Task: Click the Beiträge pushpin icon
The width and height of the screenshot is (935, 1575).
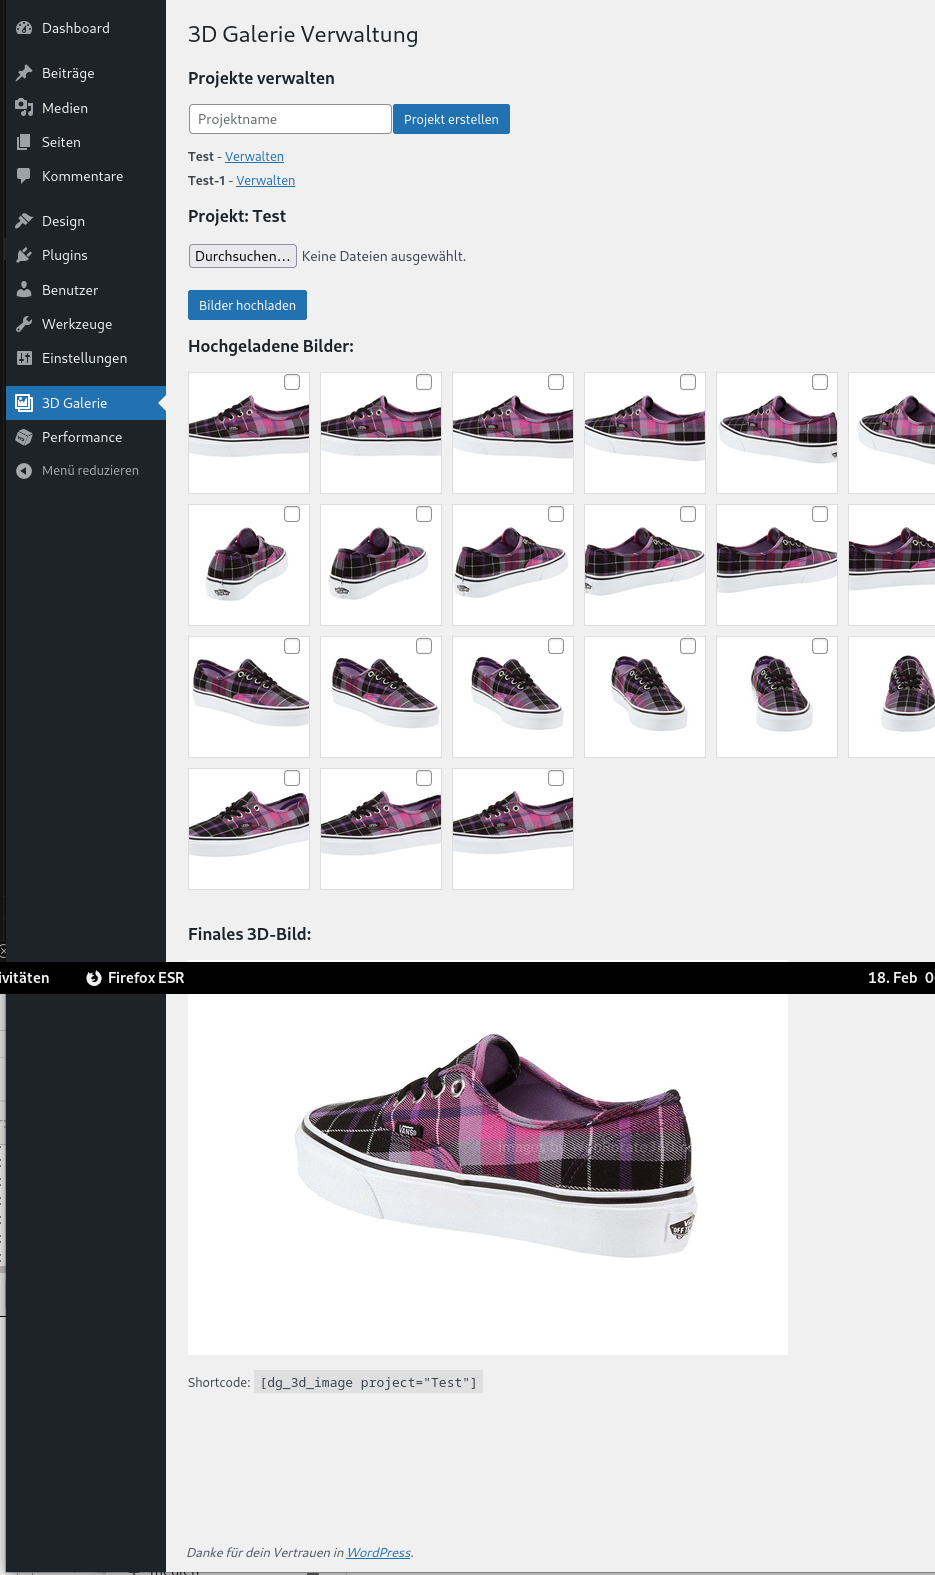Action: click(24, 73)
